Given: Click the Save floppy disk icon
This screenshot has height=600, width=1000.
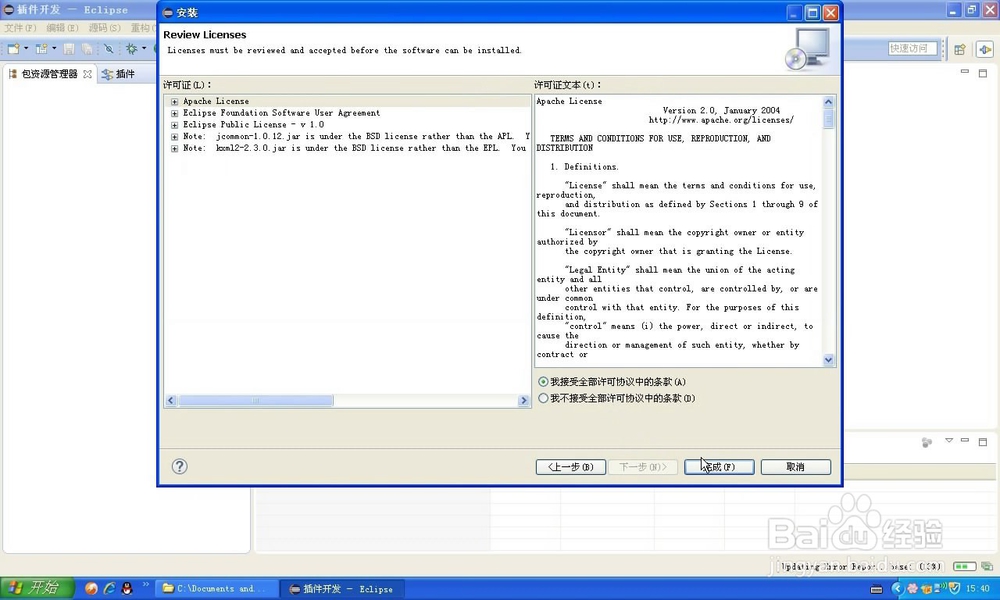Looking at the screenshot, I should [69, 48].
